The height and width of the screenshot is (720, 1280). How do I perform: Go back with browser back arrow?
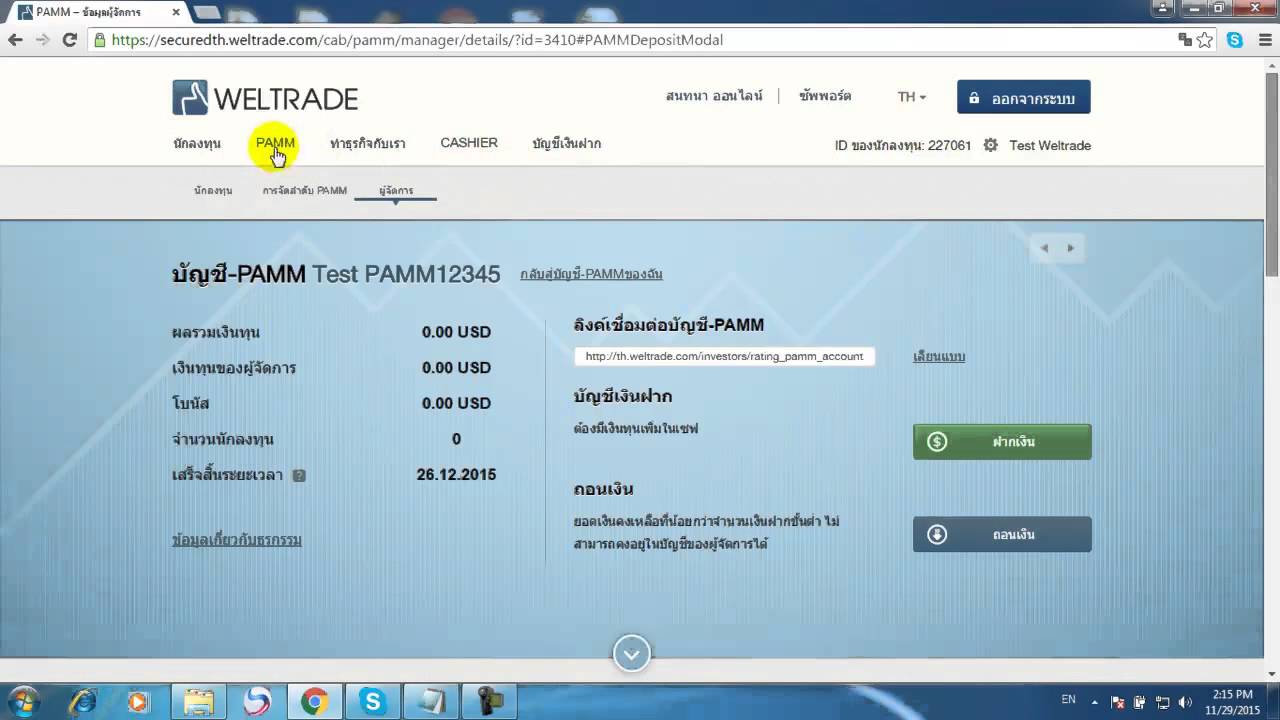(15, 40)
